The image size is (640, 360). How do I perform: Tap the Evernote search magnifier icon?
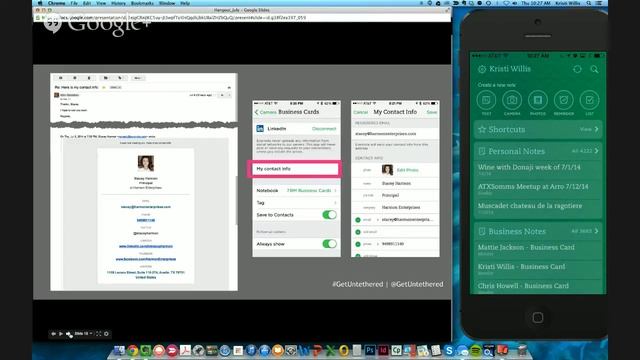tap(594, 69)
